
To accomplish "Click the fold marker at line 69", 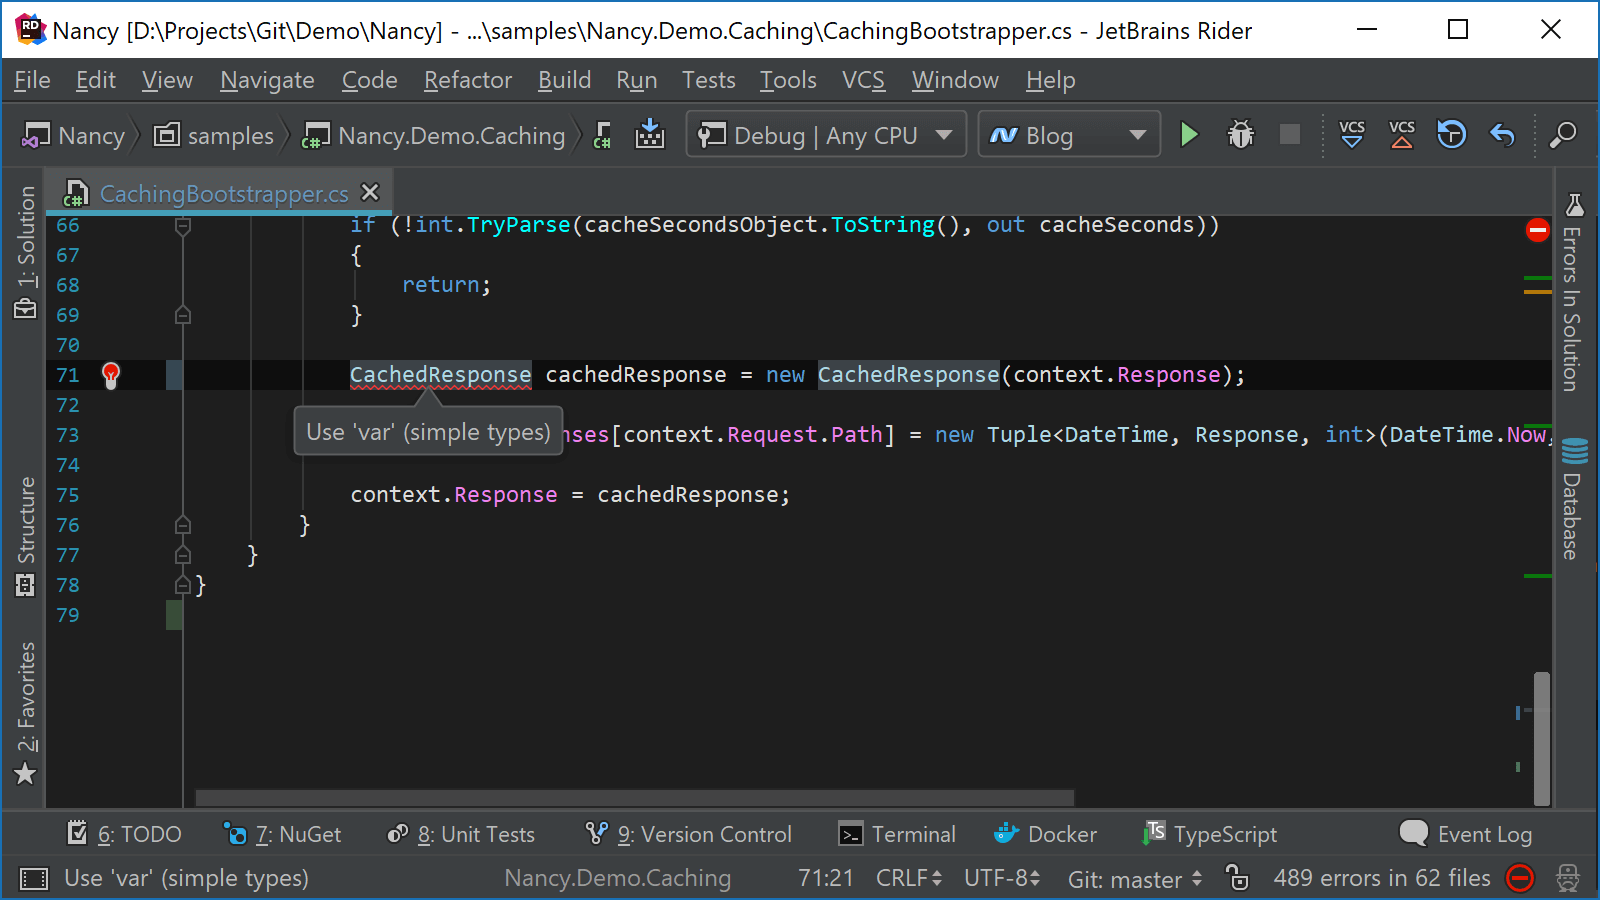I will [x=183, y=315].
